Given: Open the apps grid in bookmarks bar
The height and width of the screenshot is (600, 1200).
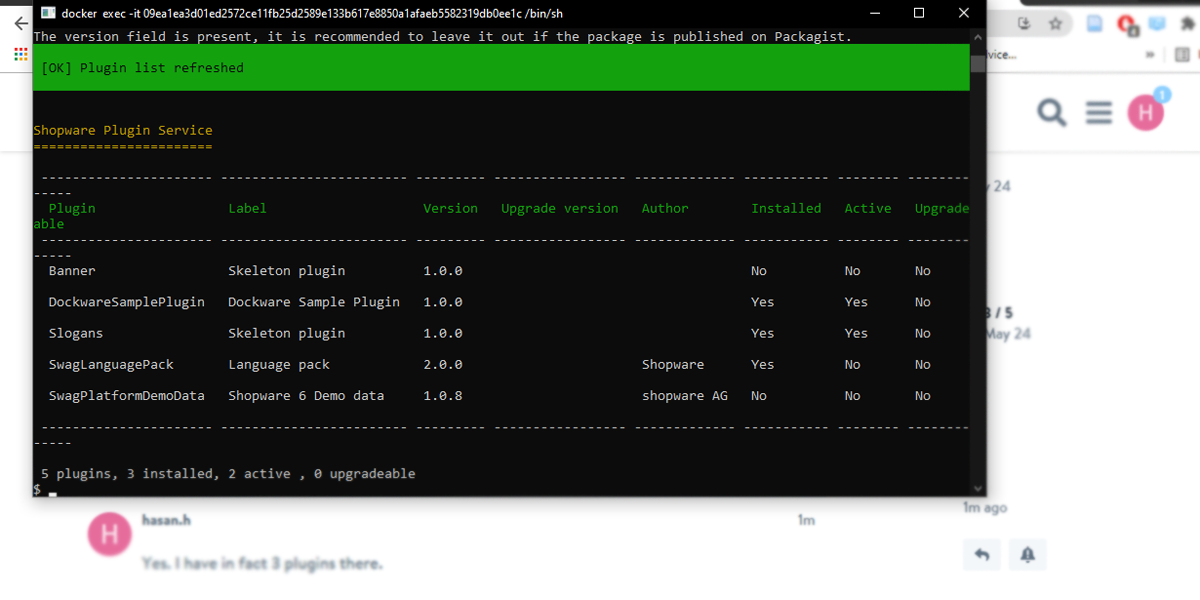Looking at the screenshot, I should tap(21, 54).
